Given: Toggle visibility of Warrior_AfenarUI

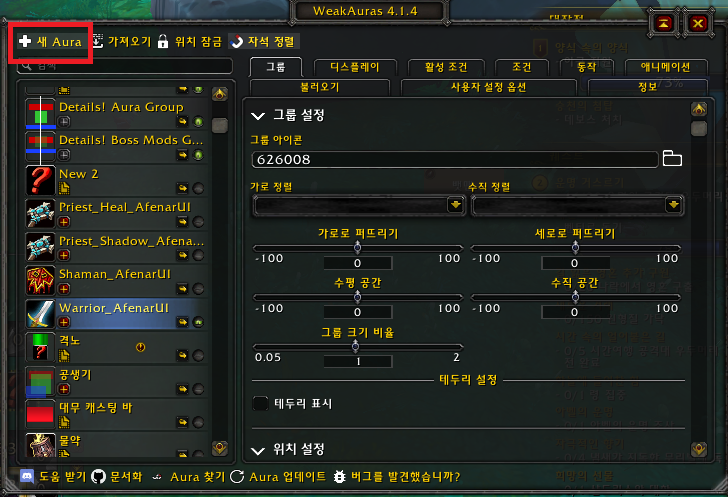Looking at the screenshot, I should (x=198, y=322).
